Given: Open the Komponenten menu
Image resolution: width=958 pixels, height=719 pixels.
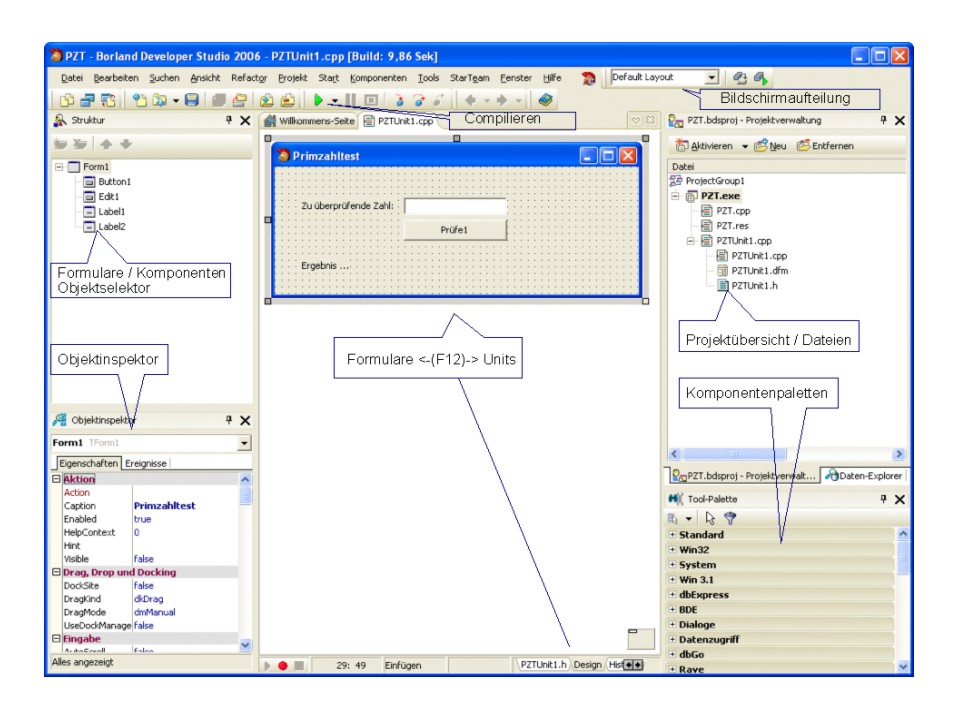Looking at the screenshot, I should pos(378,78).
